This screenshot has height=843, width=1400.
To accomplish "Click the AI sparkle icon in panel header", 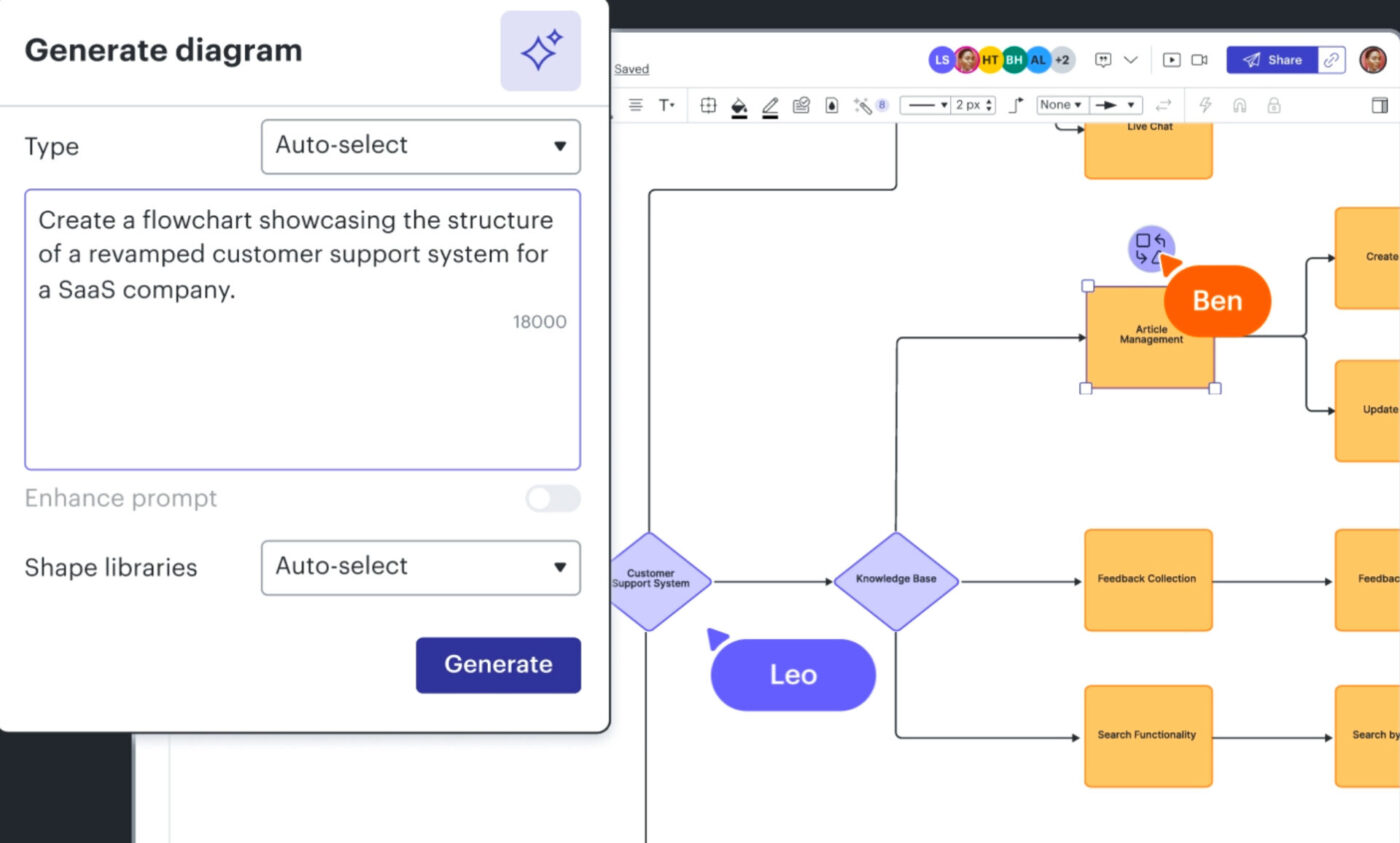I will coord(540,51).
